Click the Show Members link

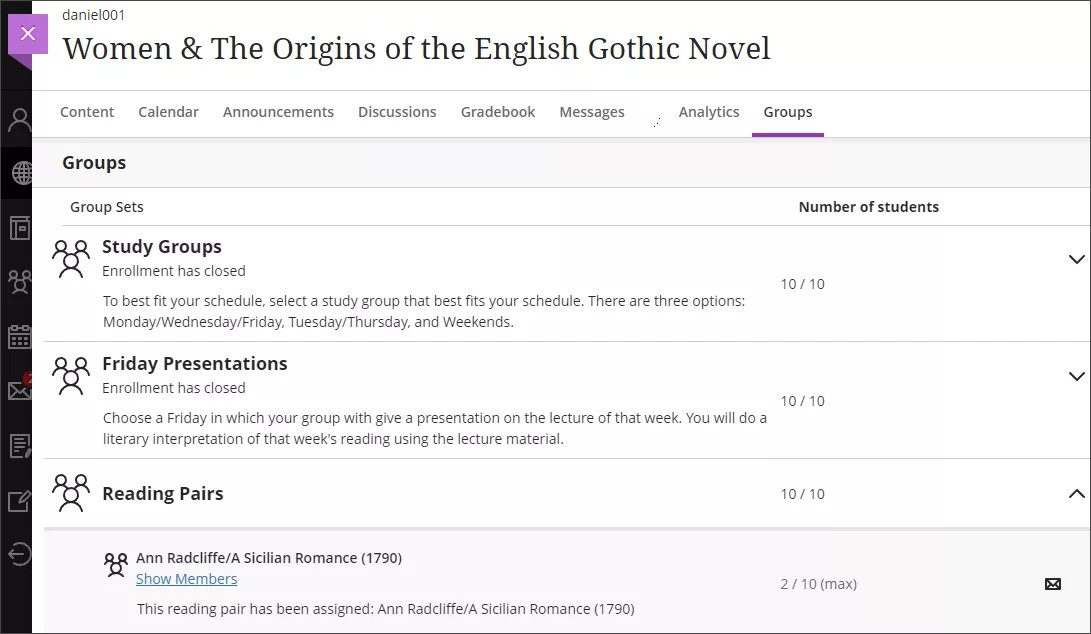pos(186,579)
